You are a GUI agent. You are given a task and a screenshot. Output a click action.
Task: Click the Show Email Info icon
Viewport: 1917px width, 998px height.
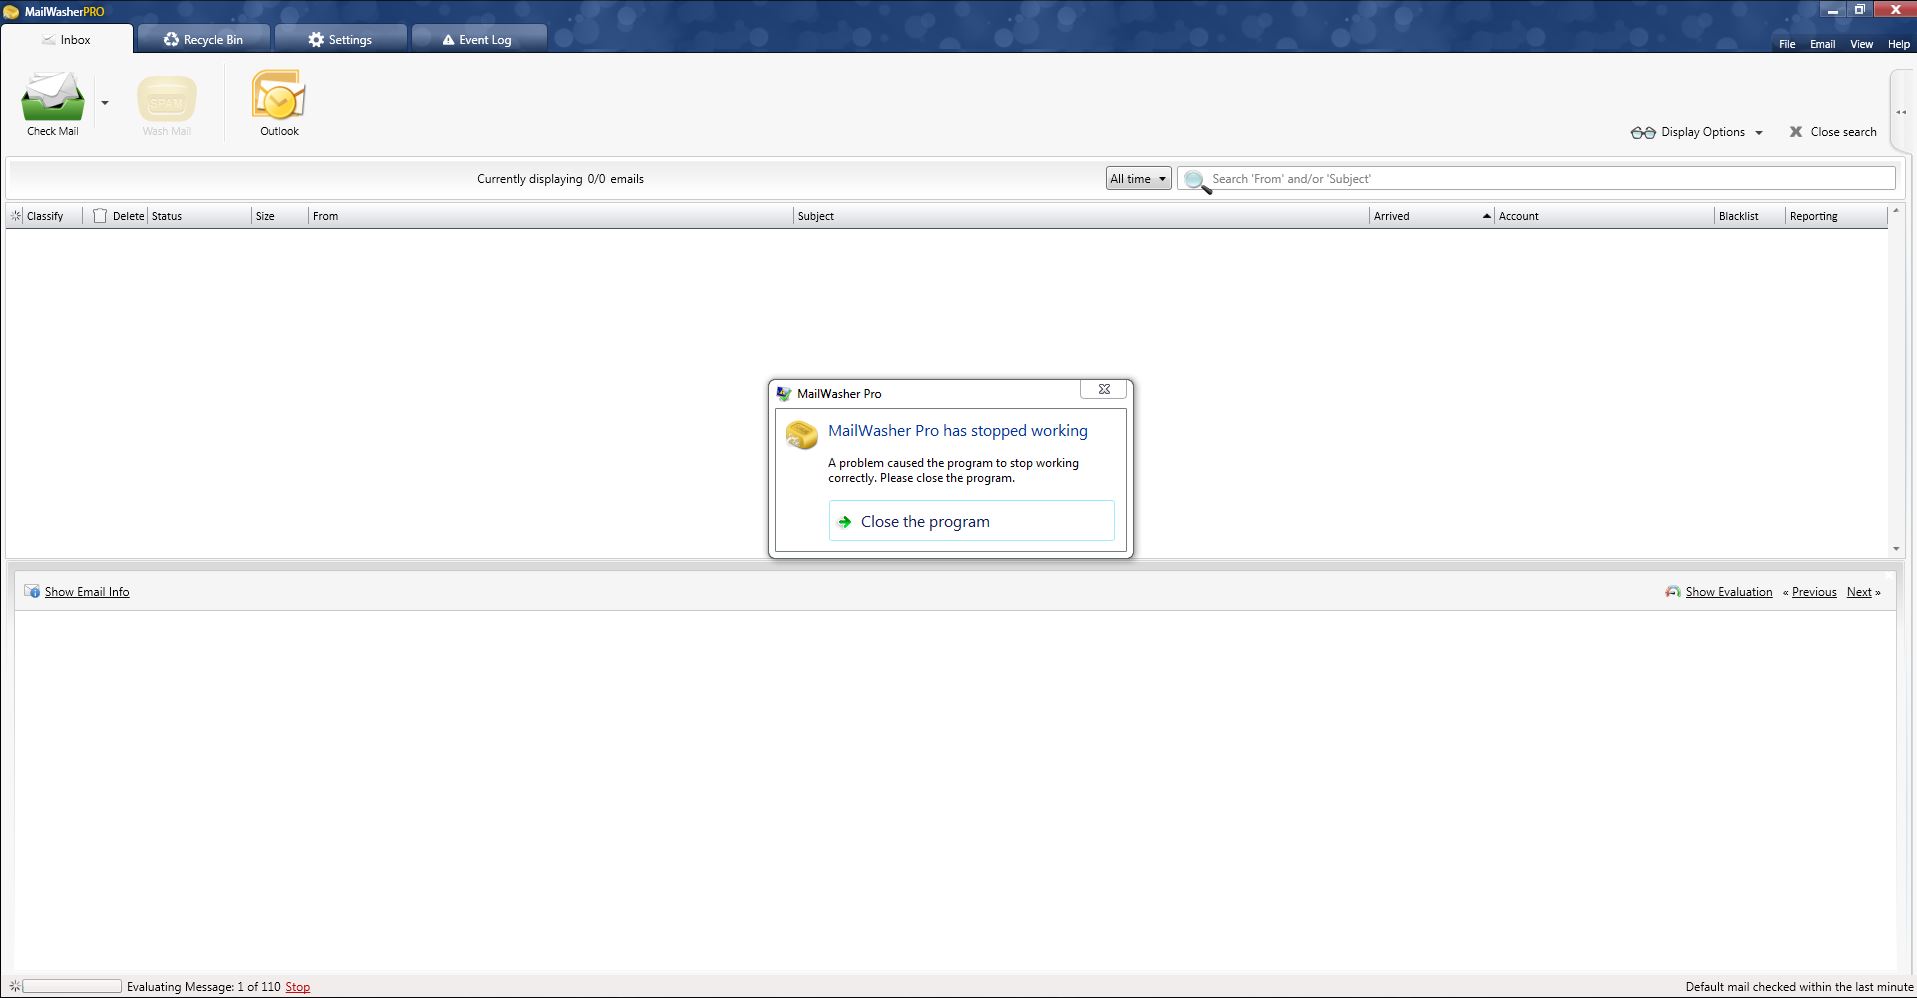32,592
